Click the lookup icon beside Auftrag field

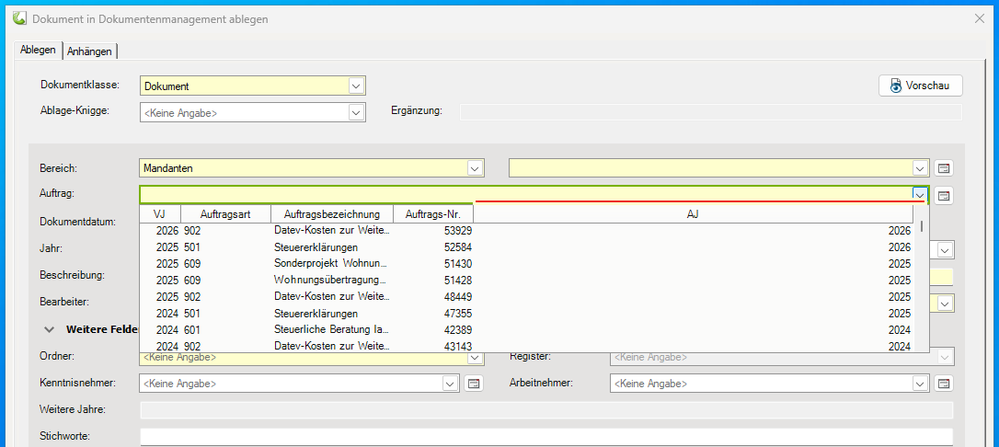(944, 195)
